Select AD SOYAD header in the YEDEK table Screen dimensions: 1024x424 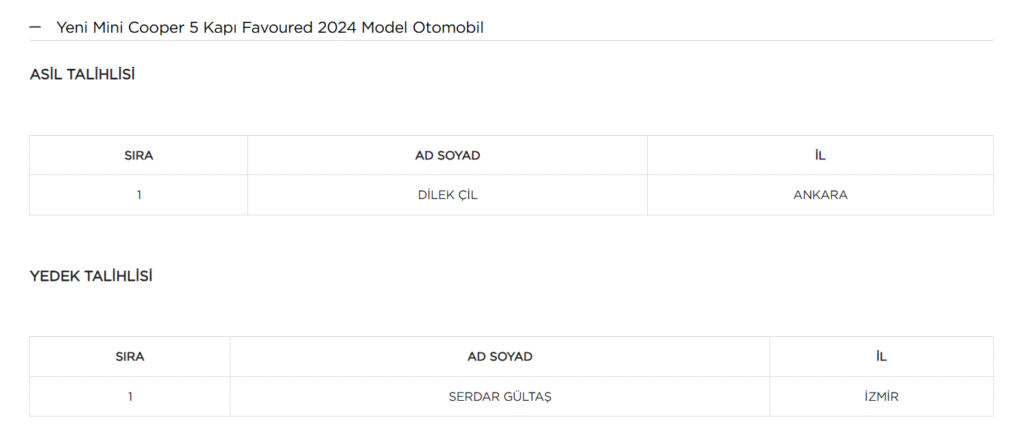click(x=500, y=357)
